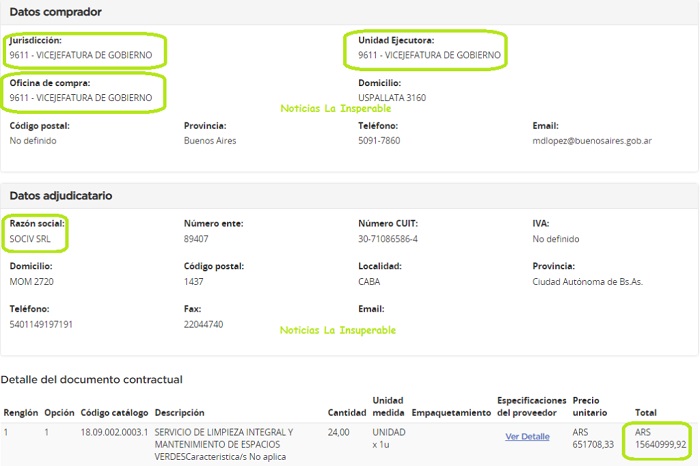Click the value under Unidad Ejecutora

tap(429, 55)
